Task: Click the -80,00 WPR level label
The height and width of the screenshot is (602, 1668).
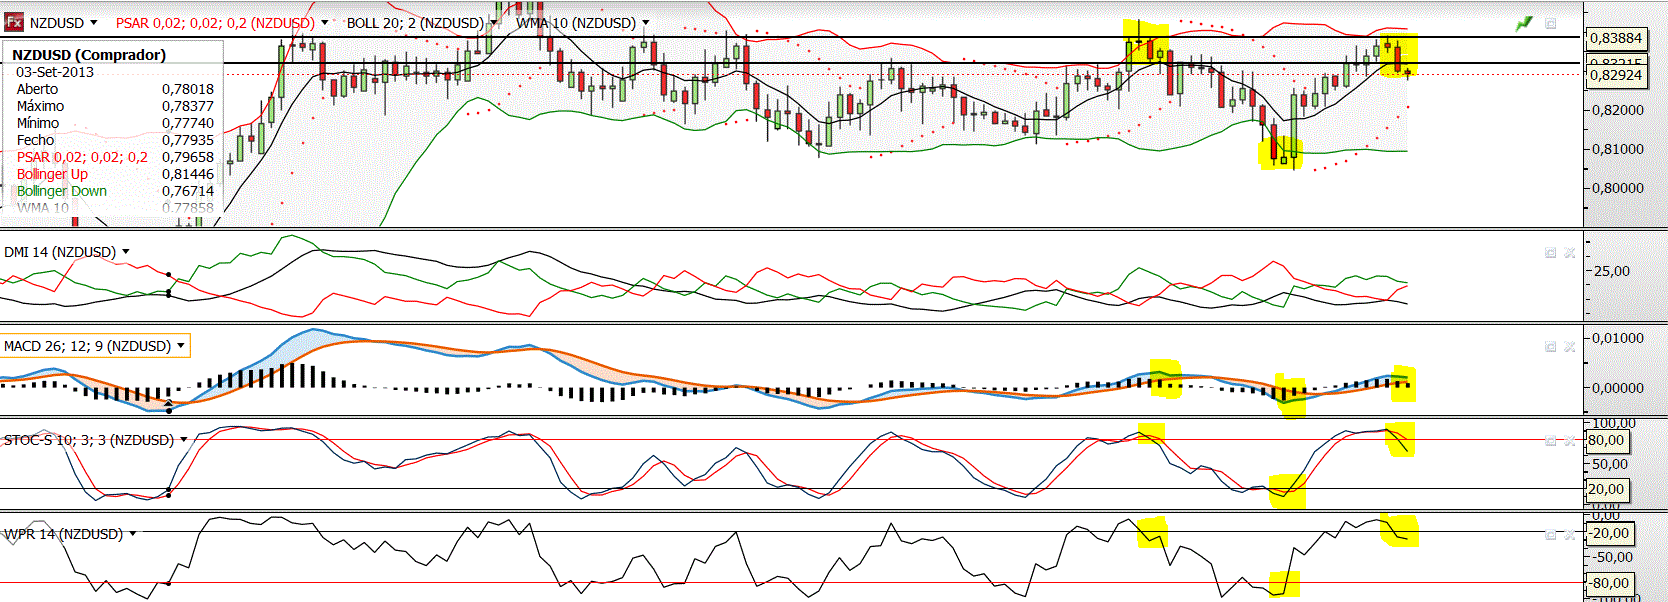Action: (x=1610, y=583)
